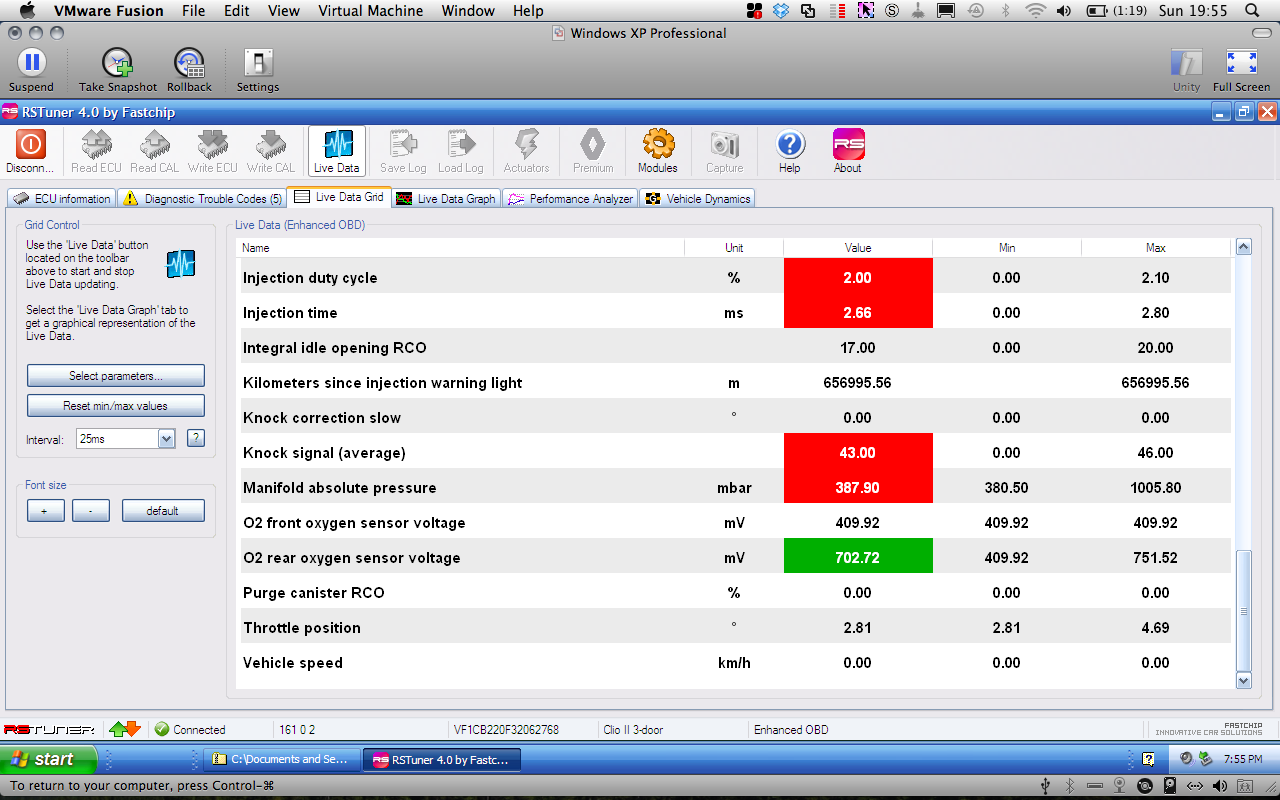Viewport: 1280px width, 800px height.
Task: Reset font size with default button
Action: coord(163,511)
